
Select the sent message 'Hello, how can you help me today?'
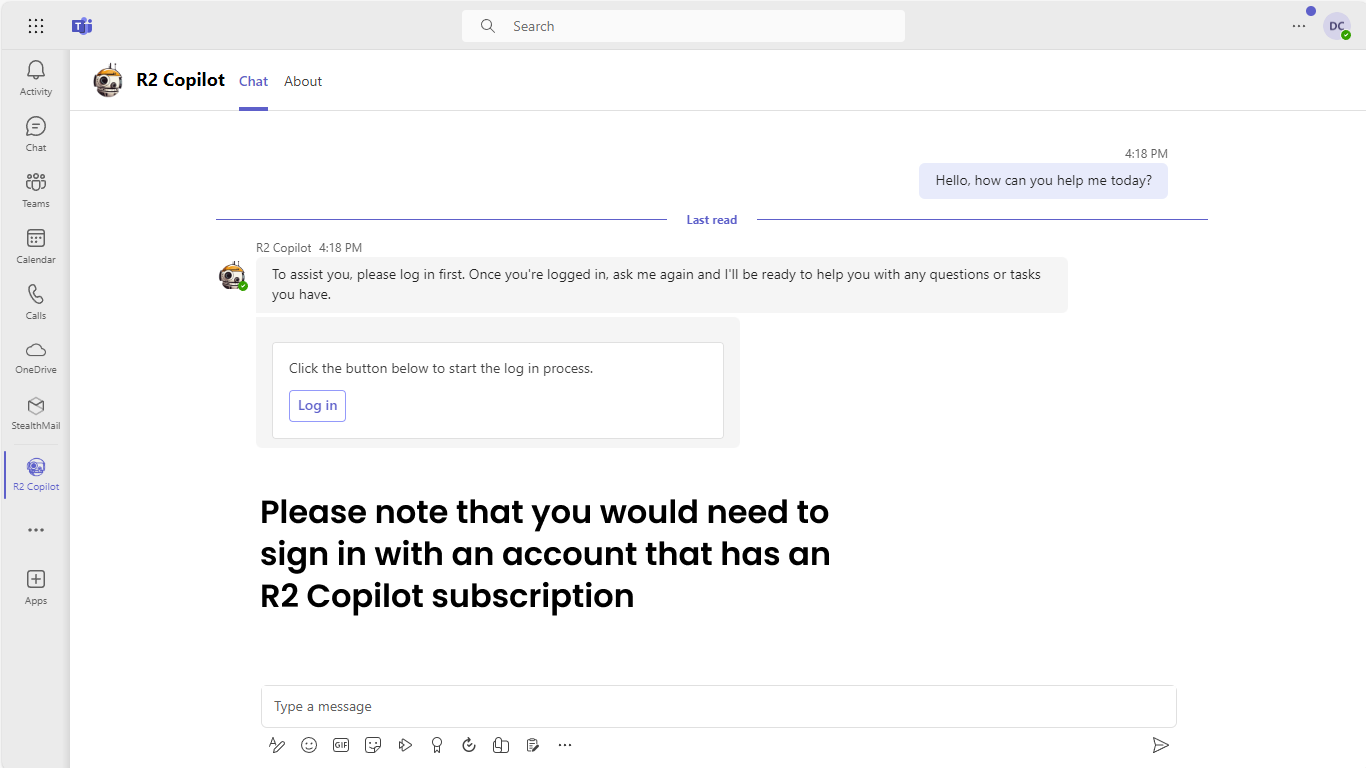pyautogui.click(x=1043, y=181)
